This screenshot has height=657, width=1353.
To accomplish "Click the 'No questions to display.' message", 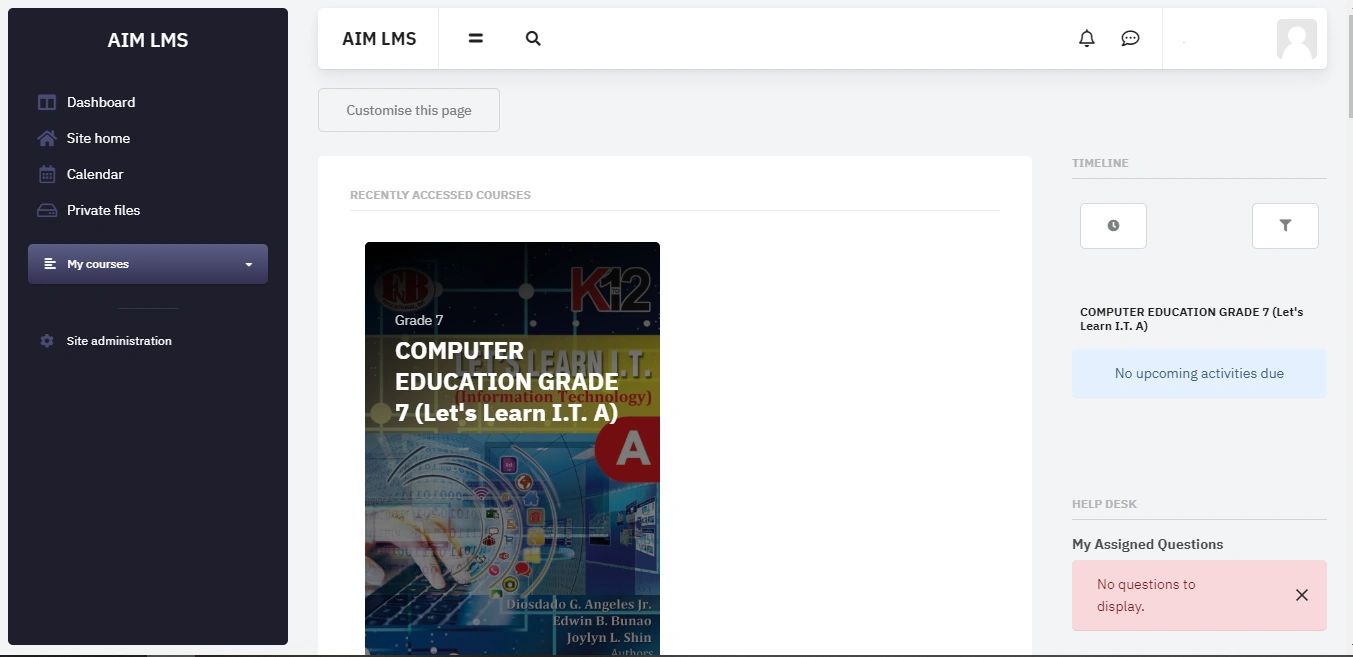I will 1146,595.
